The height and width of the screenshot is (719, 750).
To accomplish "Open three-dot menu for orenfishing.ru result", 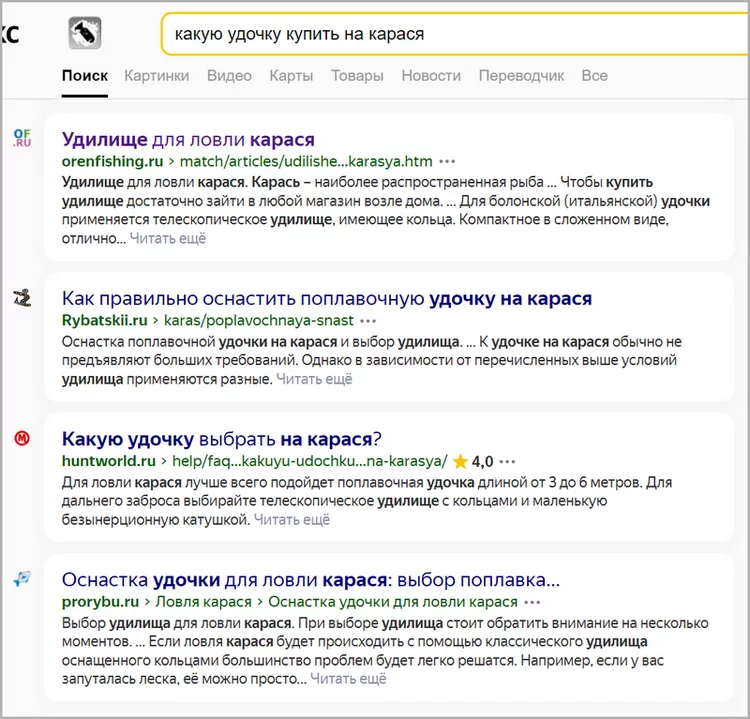I will pos(447,162).
